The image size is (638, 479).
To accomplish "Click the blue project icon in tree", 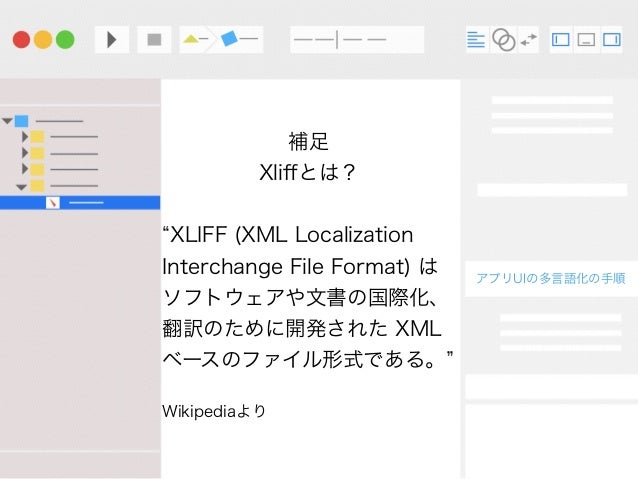I will [x=22, y=121].
